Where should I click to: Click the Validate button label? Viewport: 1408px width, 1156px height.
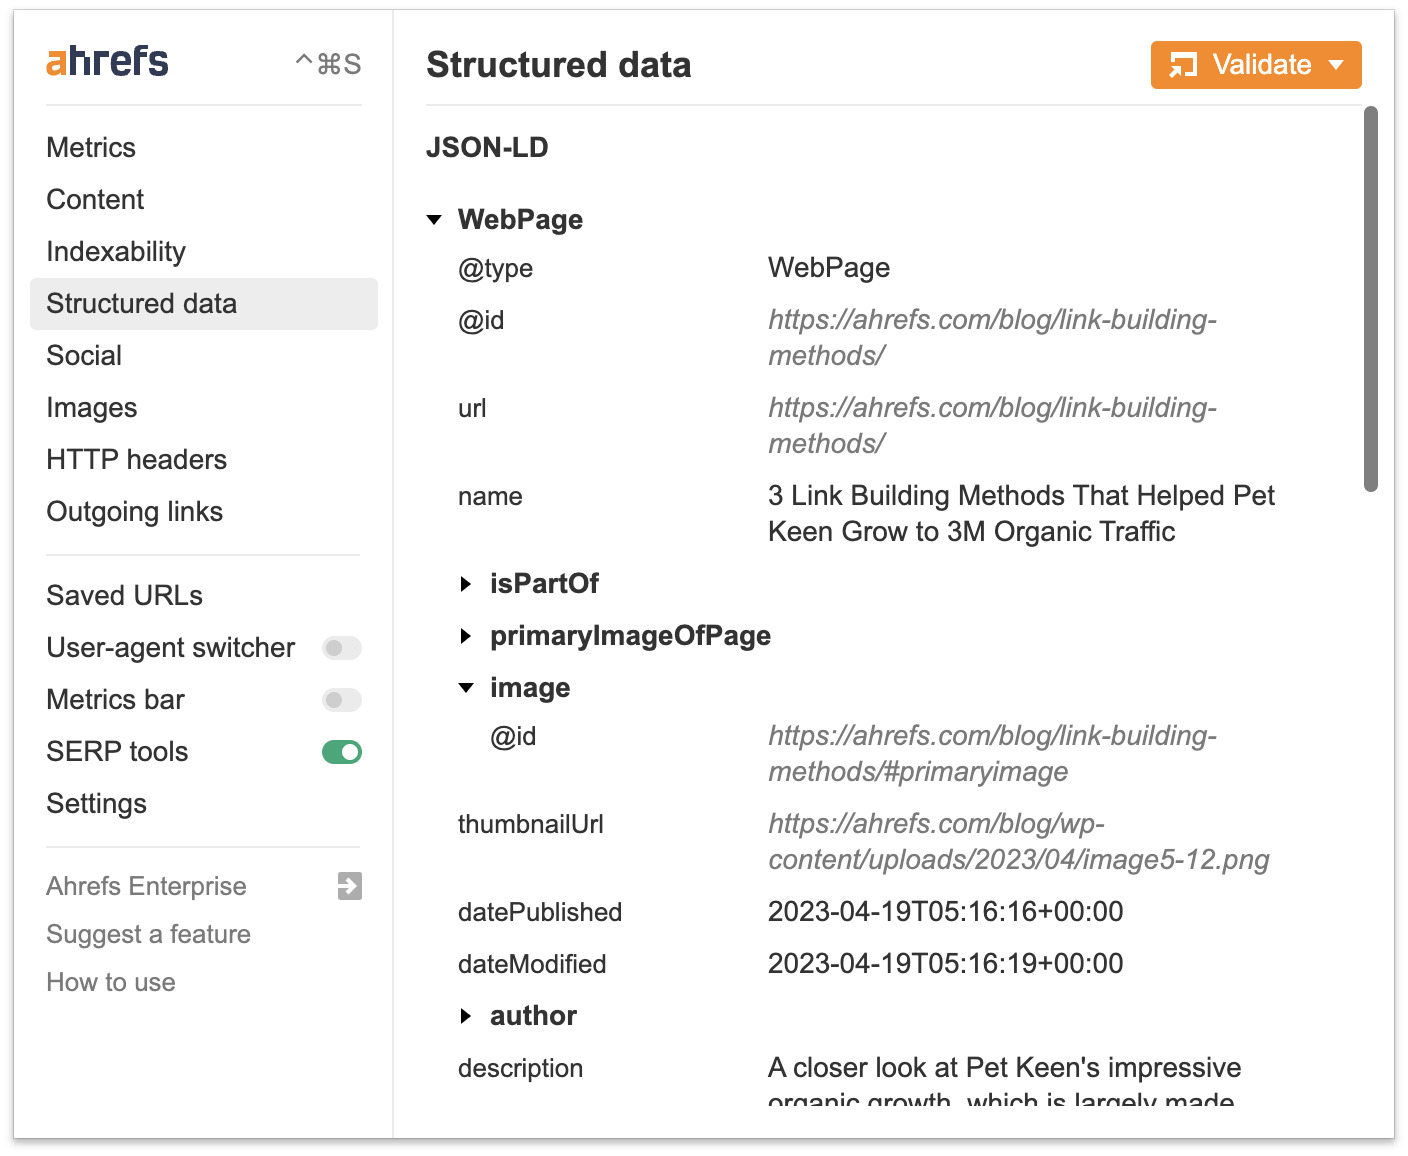pos(1262,65)
